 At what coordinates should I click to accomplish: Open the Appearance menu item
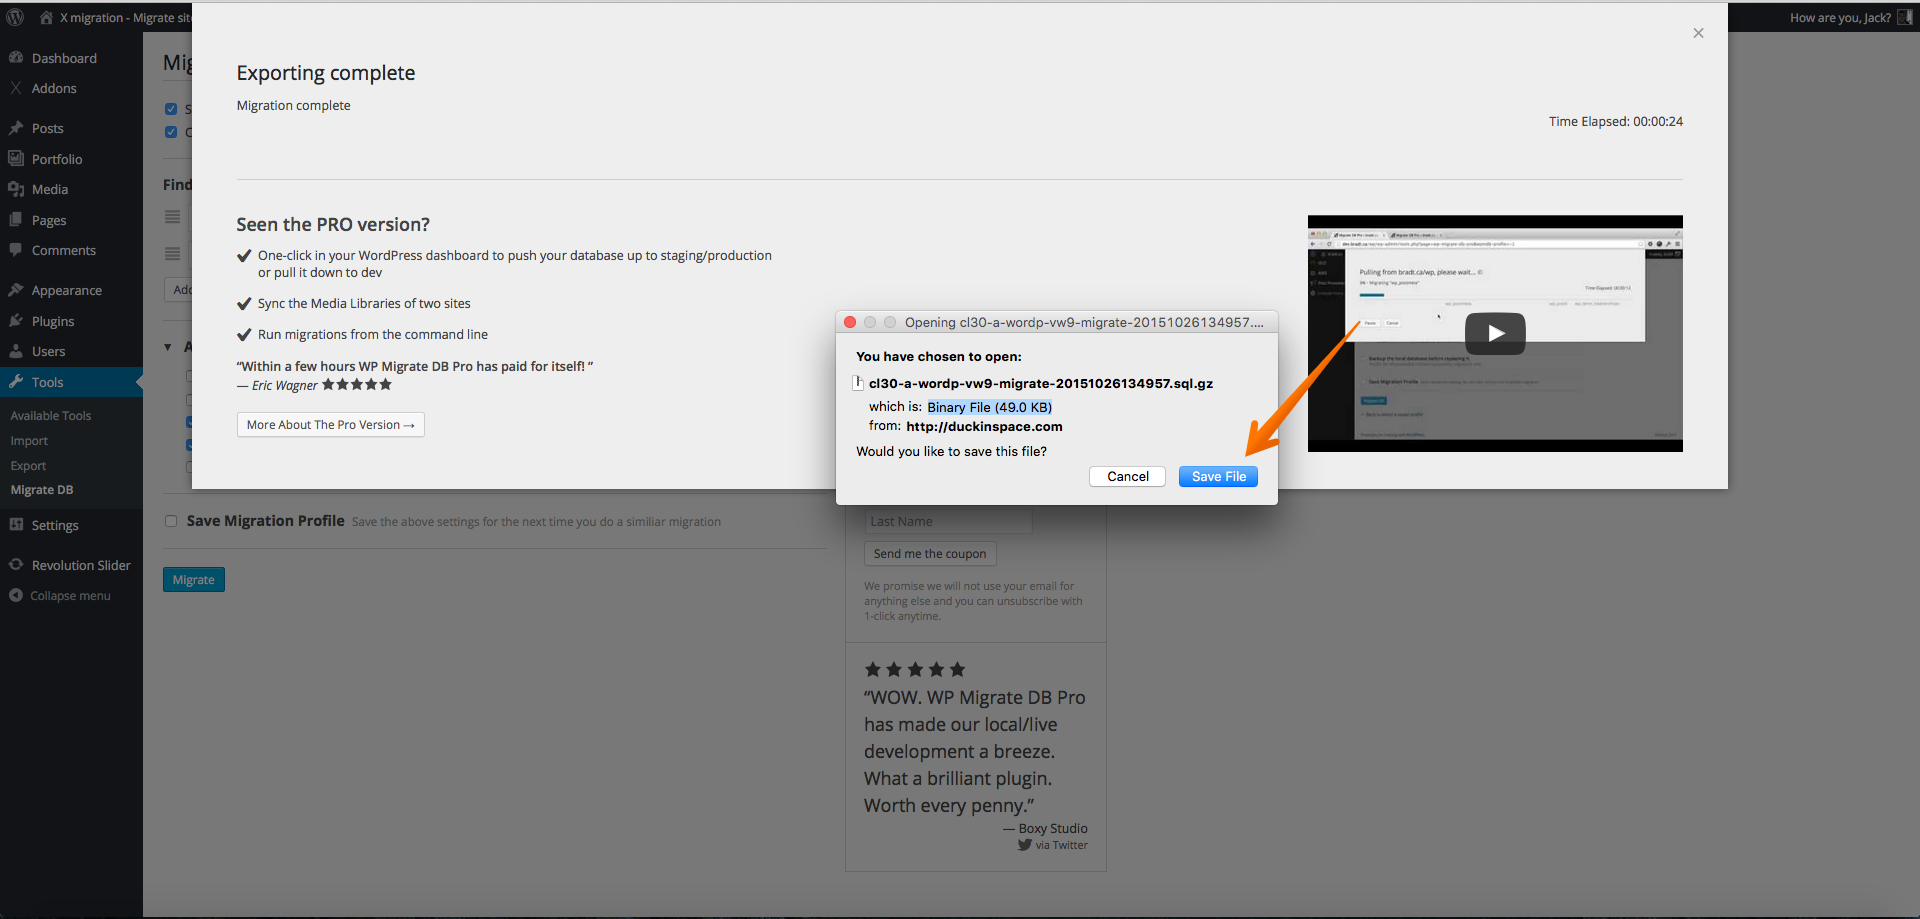[66, 290]
